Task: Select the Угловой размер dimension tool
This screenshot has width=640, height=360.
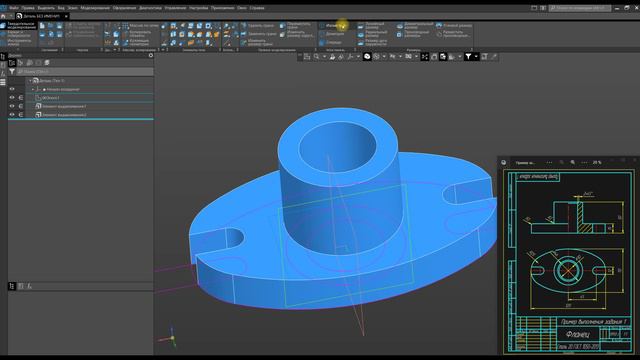Action: click(x=454, y=25)
